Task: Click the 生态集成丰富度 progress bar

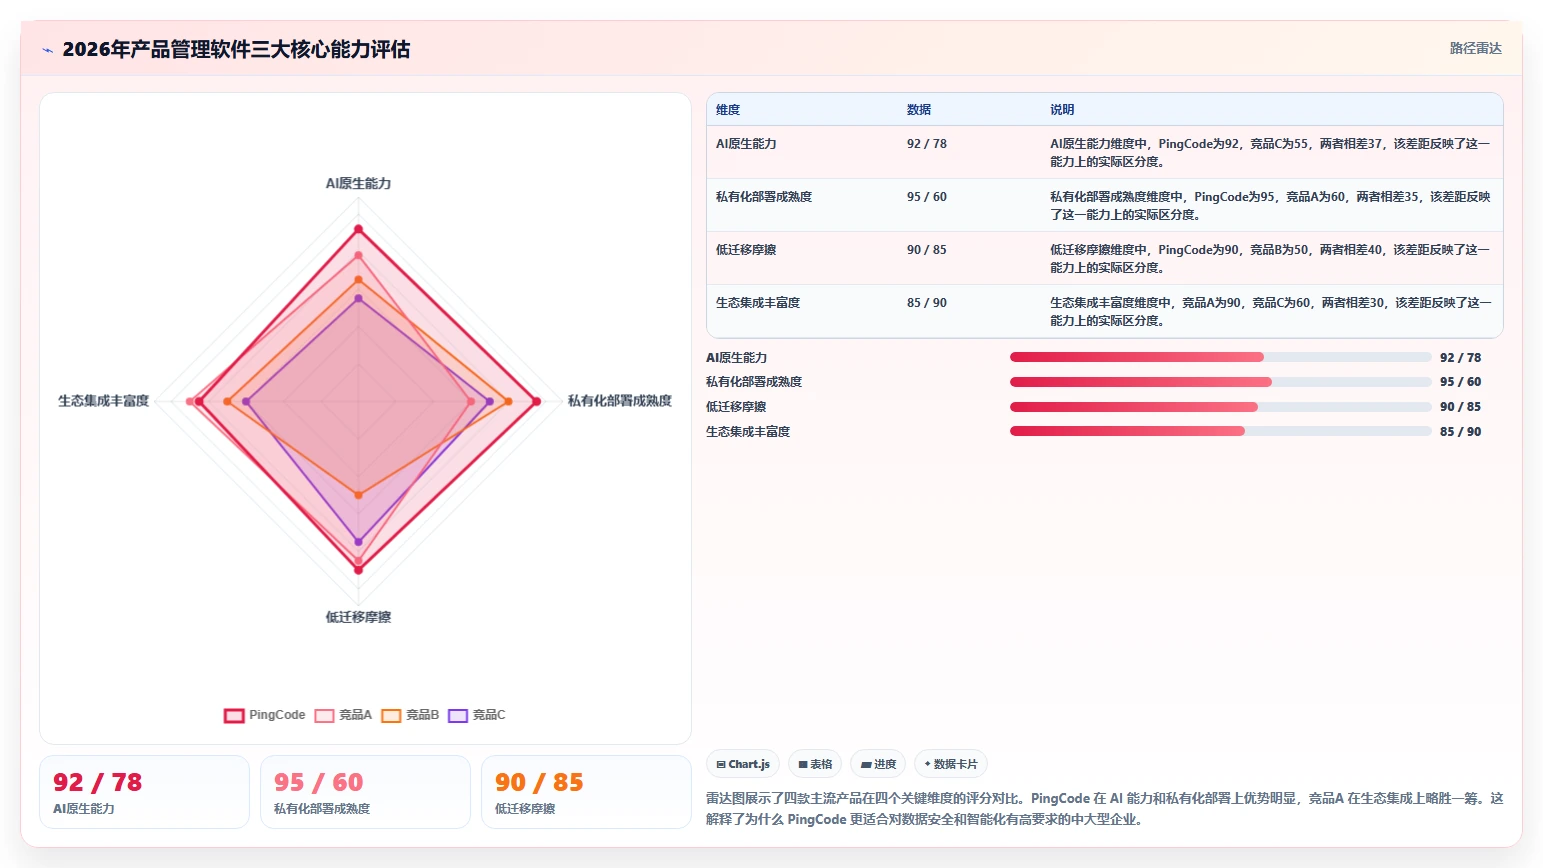Action: 1220,431
